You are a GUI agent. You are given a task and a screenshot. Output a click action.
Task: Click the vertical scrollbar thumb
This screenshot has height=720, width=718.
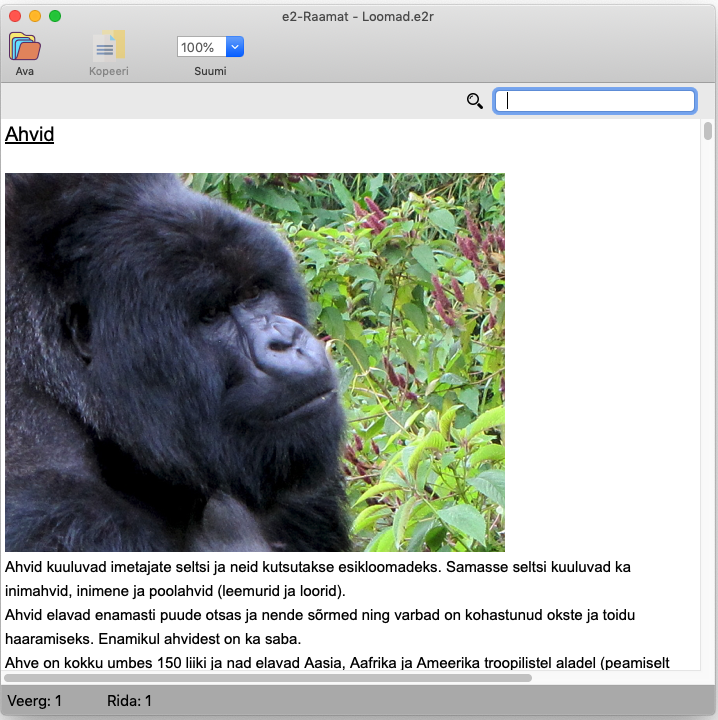(708, 131)
